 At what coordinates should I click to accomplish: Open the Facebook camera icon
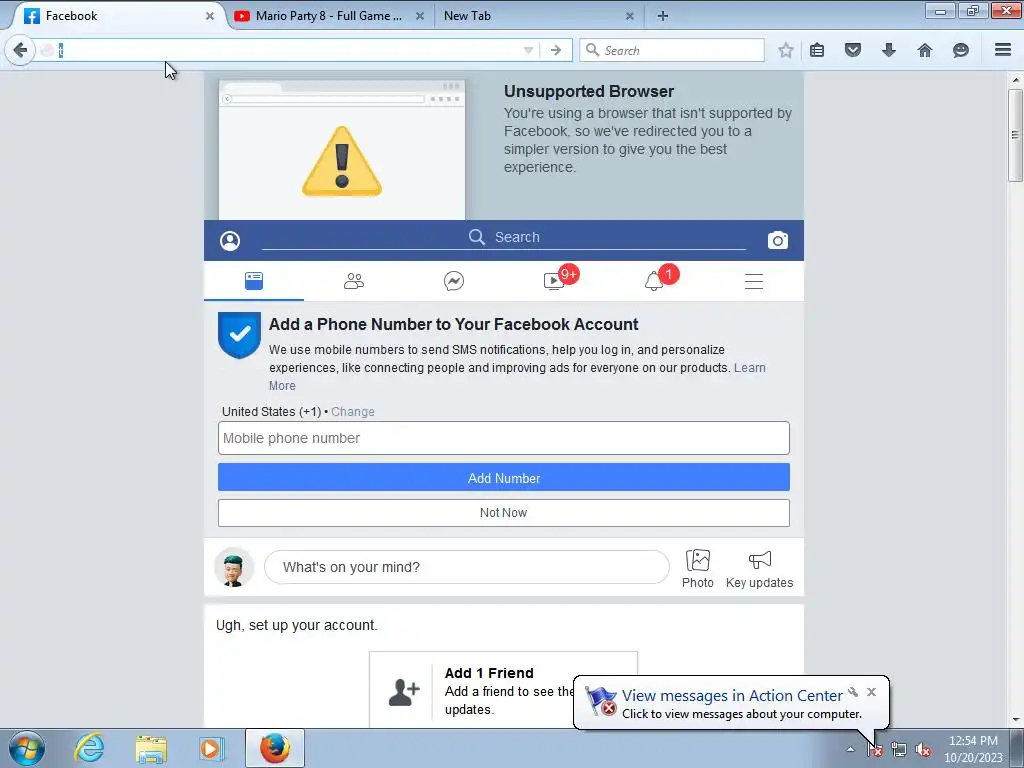pos(778,240)
